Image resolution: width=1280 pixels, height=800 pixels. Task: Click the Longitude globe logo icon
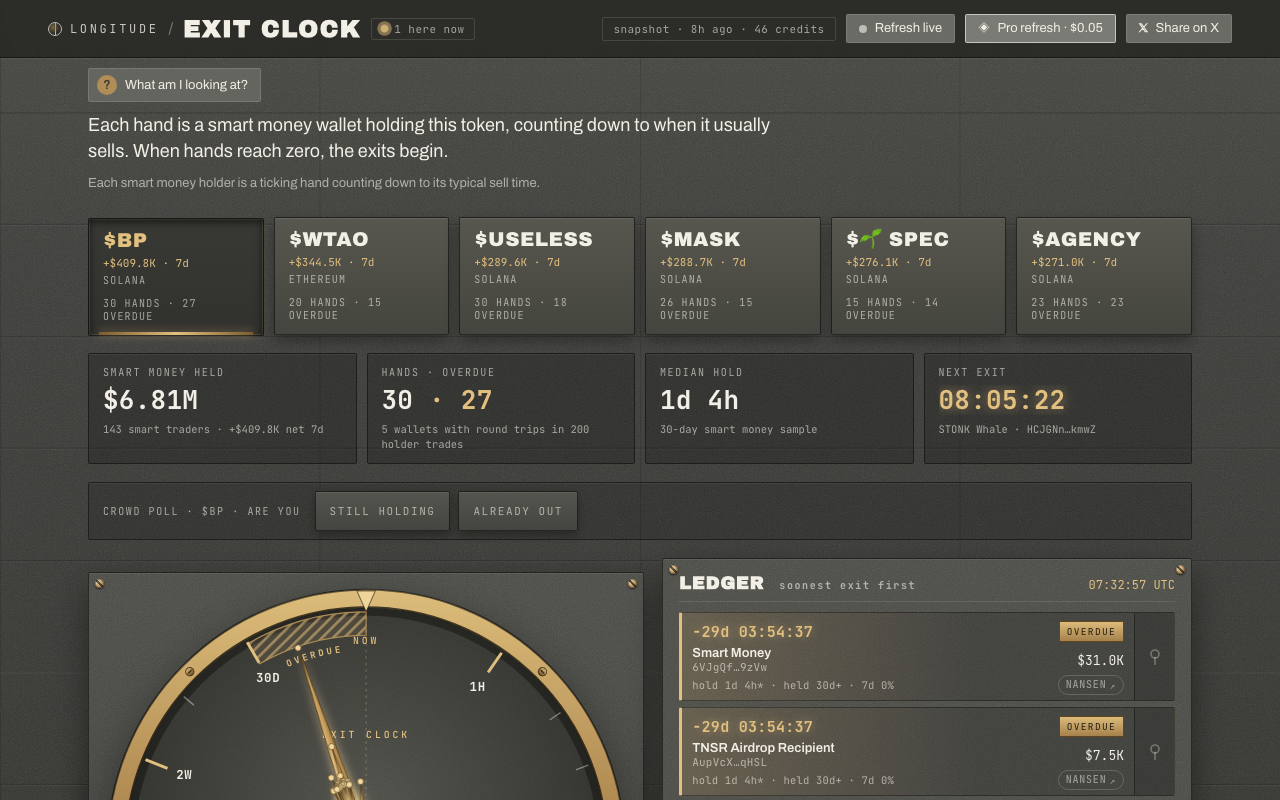click(x=55, y=29)
